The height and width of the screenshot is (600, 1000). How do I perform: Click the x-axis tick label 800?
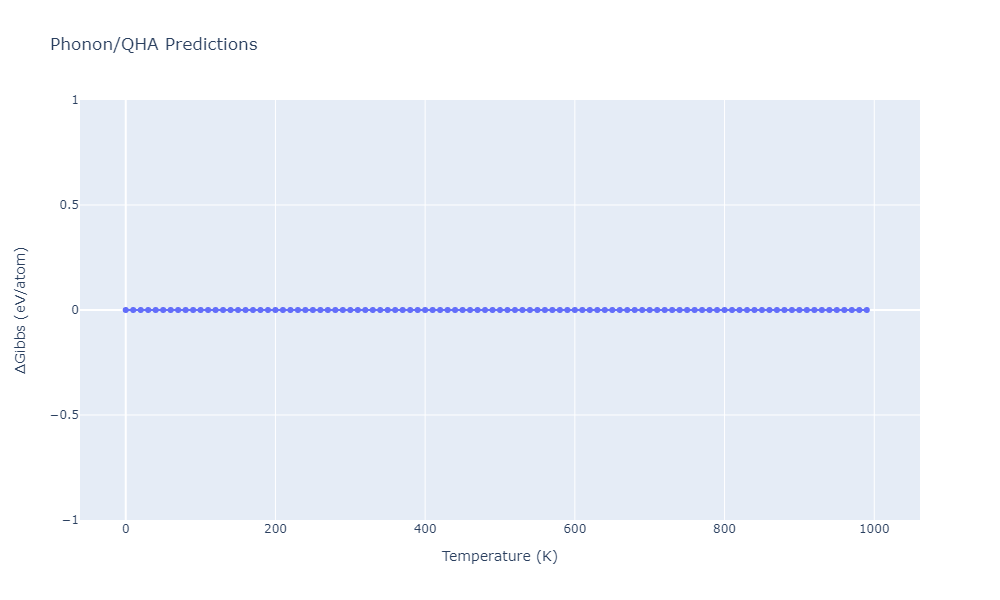coord(724,529)
